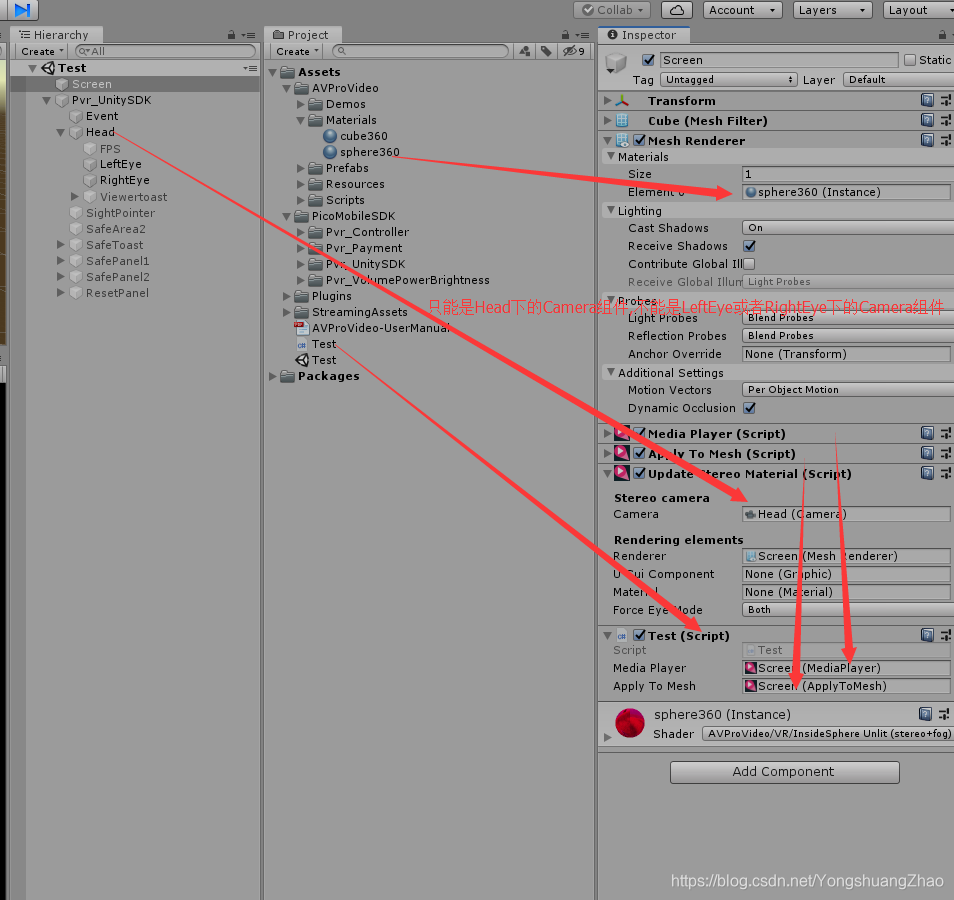Open Plugins folder in Project
Image resolution: width=954 pixels, height=900 pixels.
[x=331, y=296]
